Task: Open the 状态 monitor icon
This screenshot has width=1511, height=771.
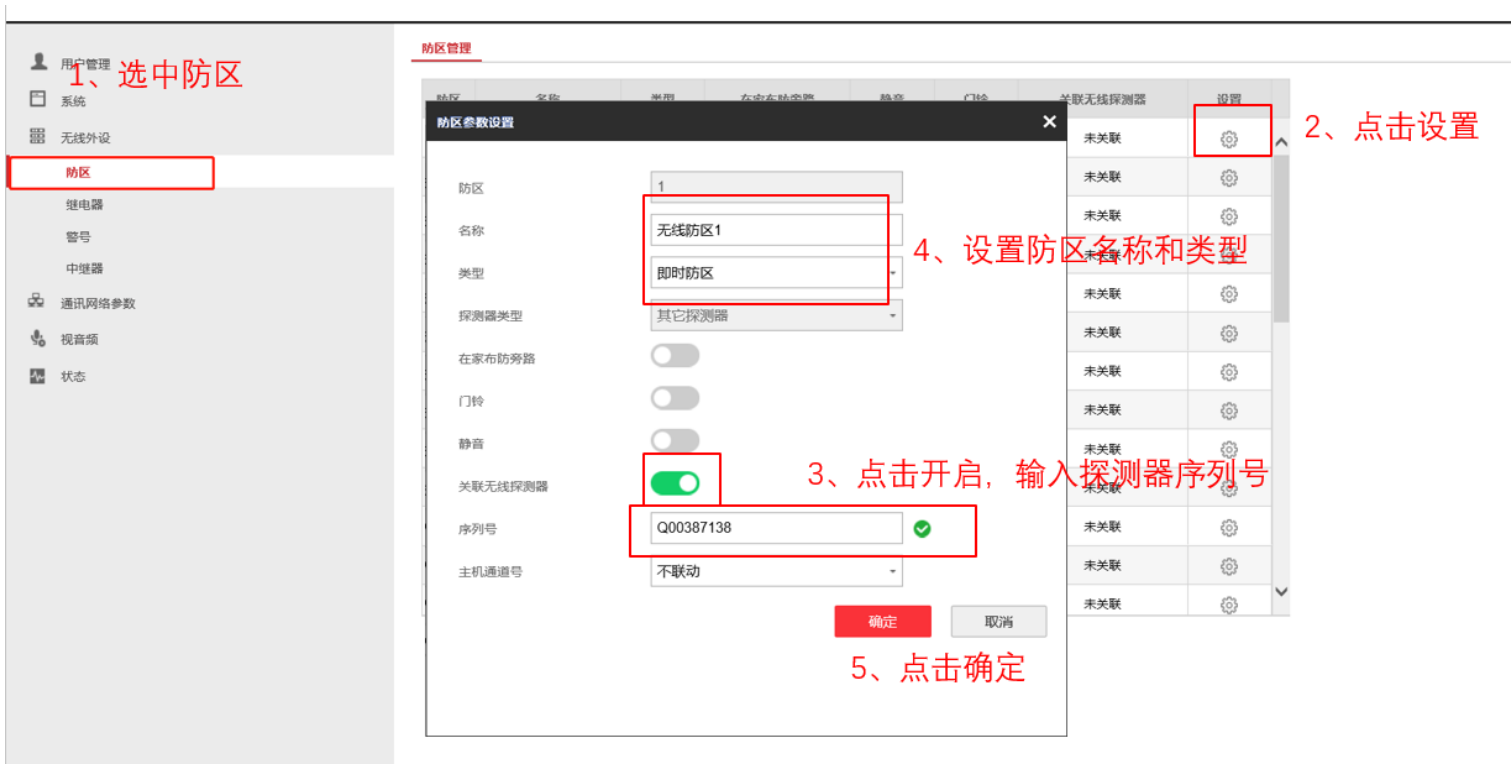Action: 38,376
